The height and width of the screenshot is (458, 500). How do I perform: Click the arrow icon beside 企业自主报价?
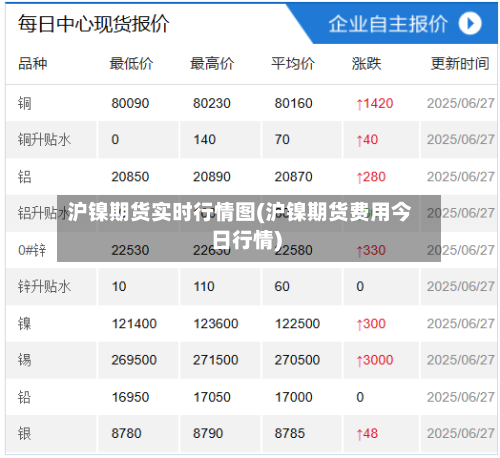[x=470, y=23]
